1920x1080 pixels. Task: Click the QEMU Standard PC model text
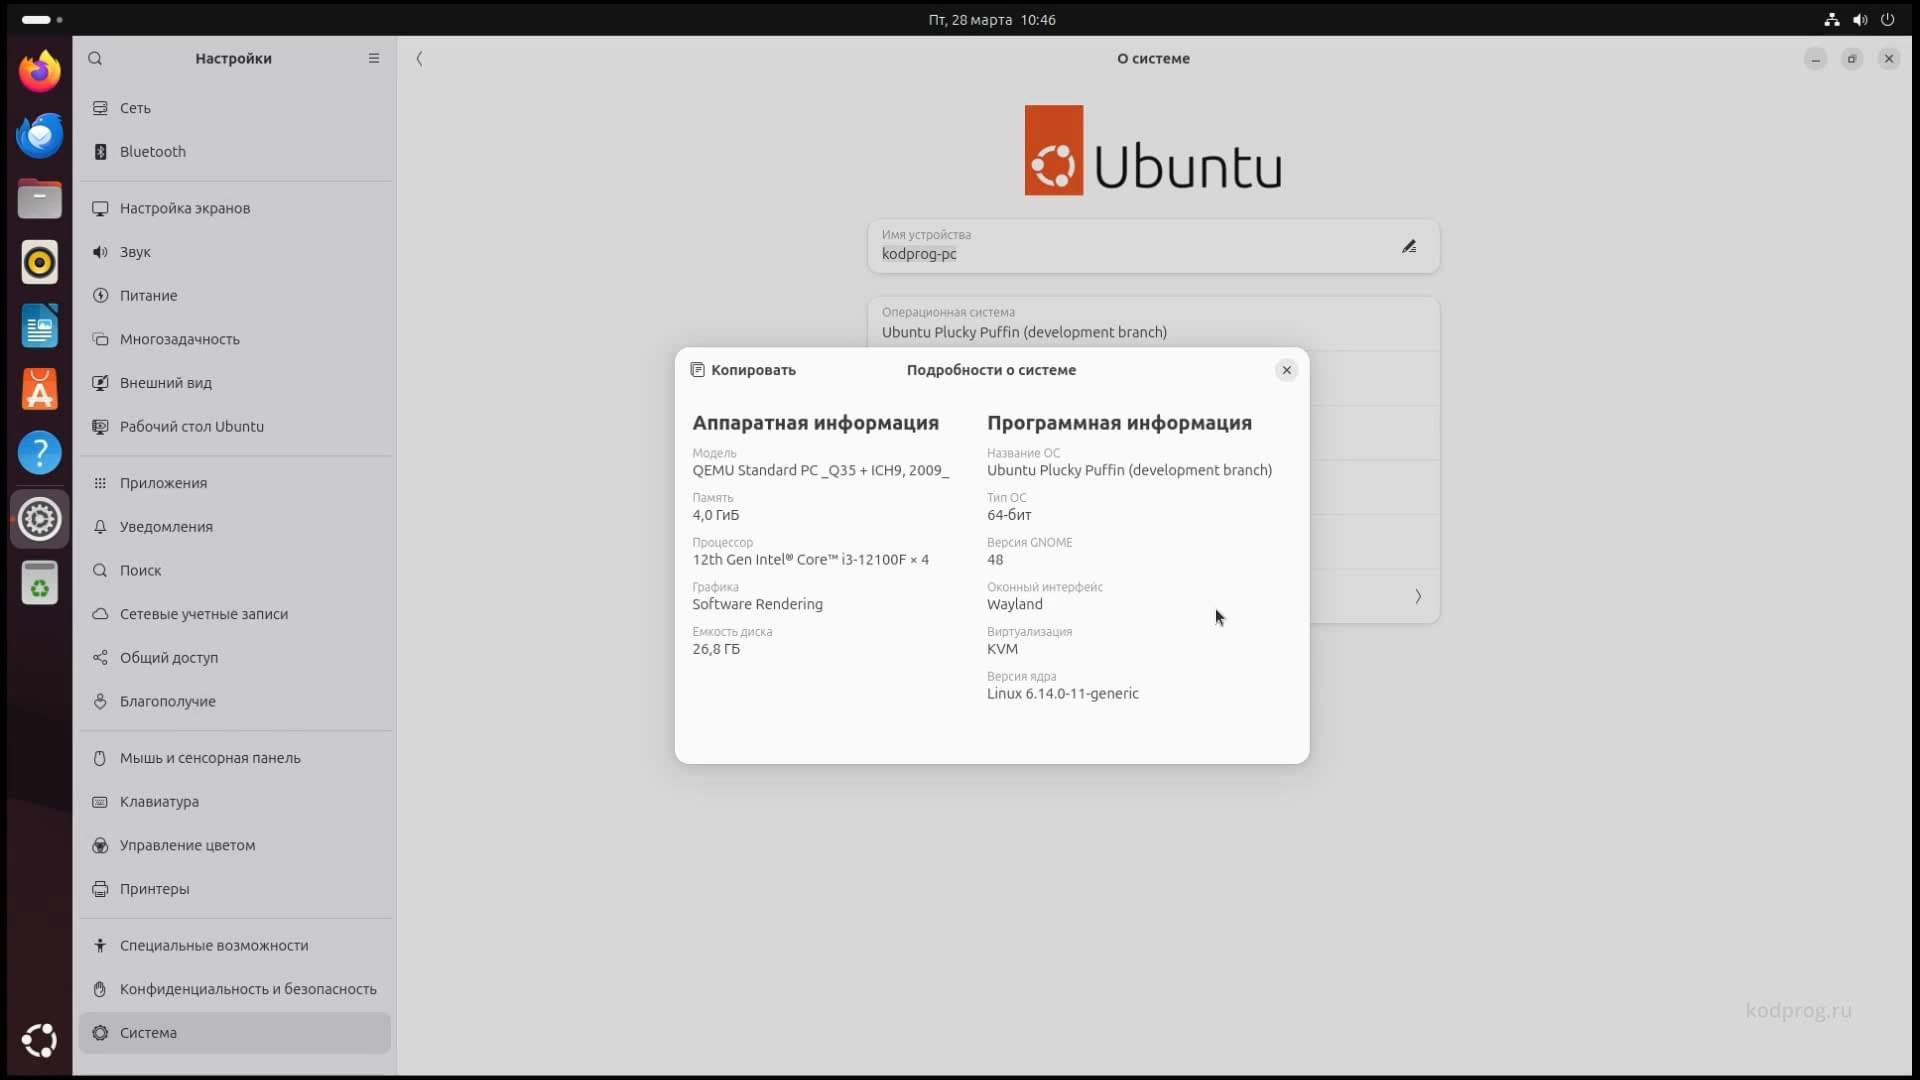pyautogui.click(x=821, y=470)
